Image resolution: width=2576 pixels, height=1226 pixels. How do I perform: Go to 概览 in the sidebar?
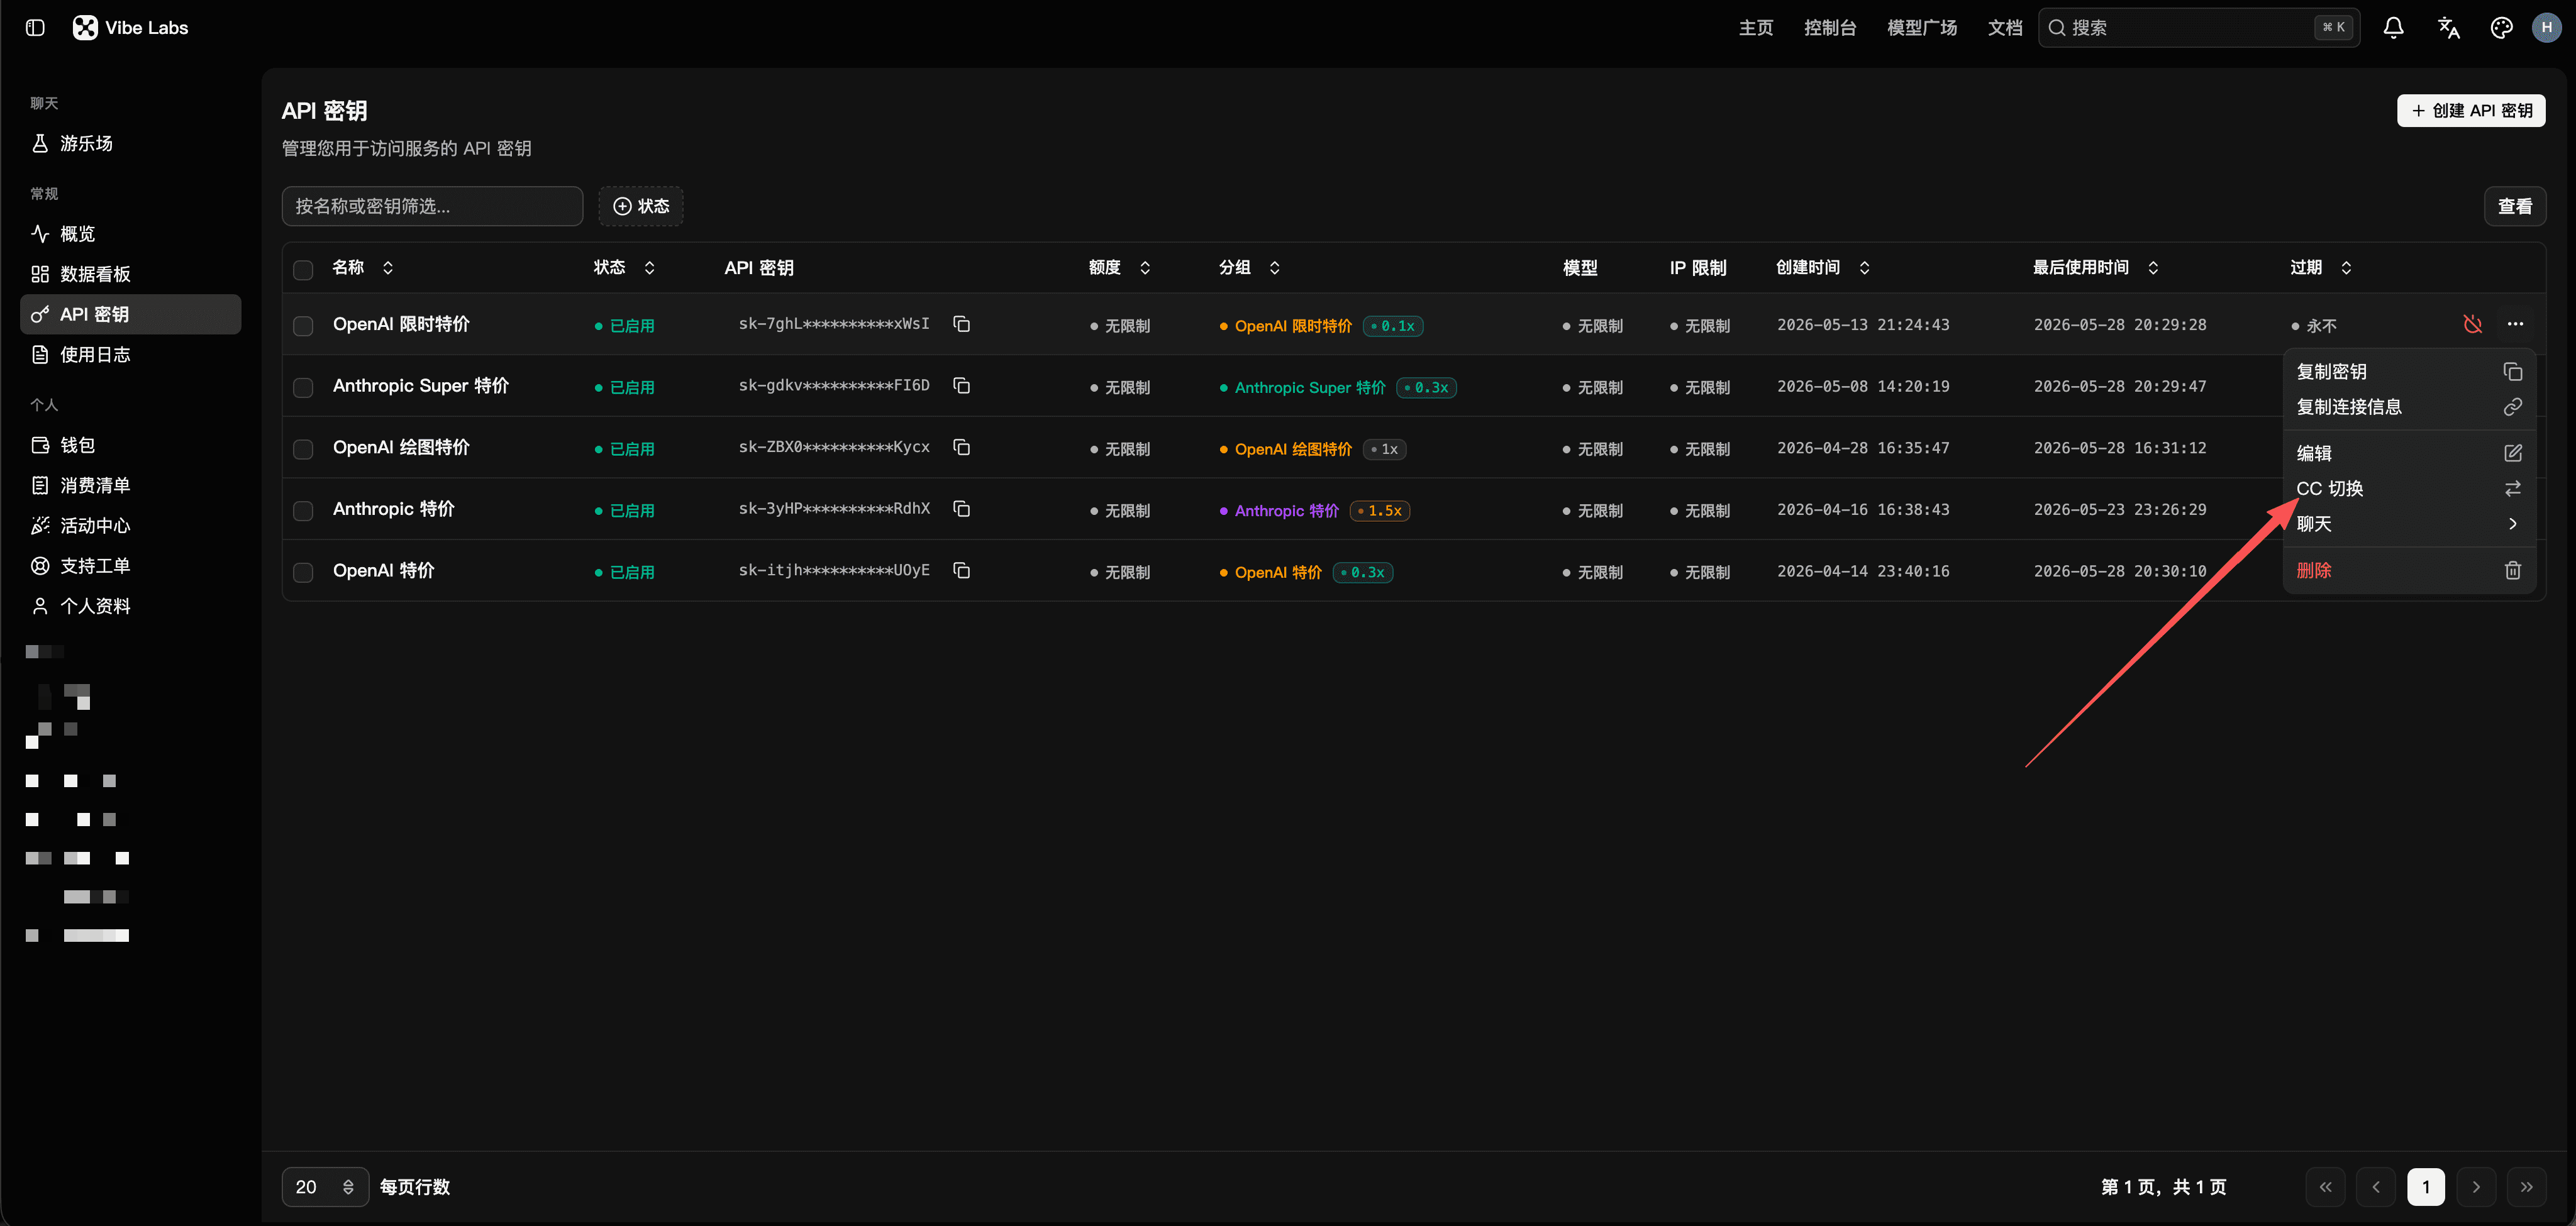click(130, 234)
